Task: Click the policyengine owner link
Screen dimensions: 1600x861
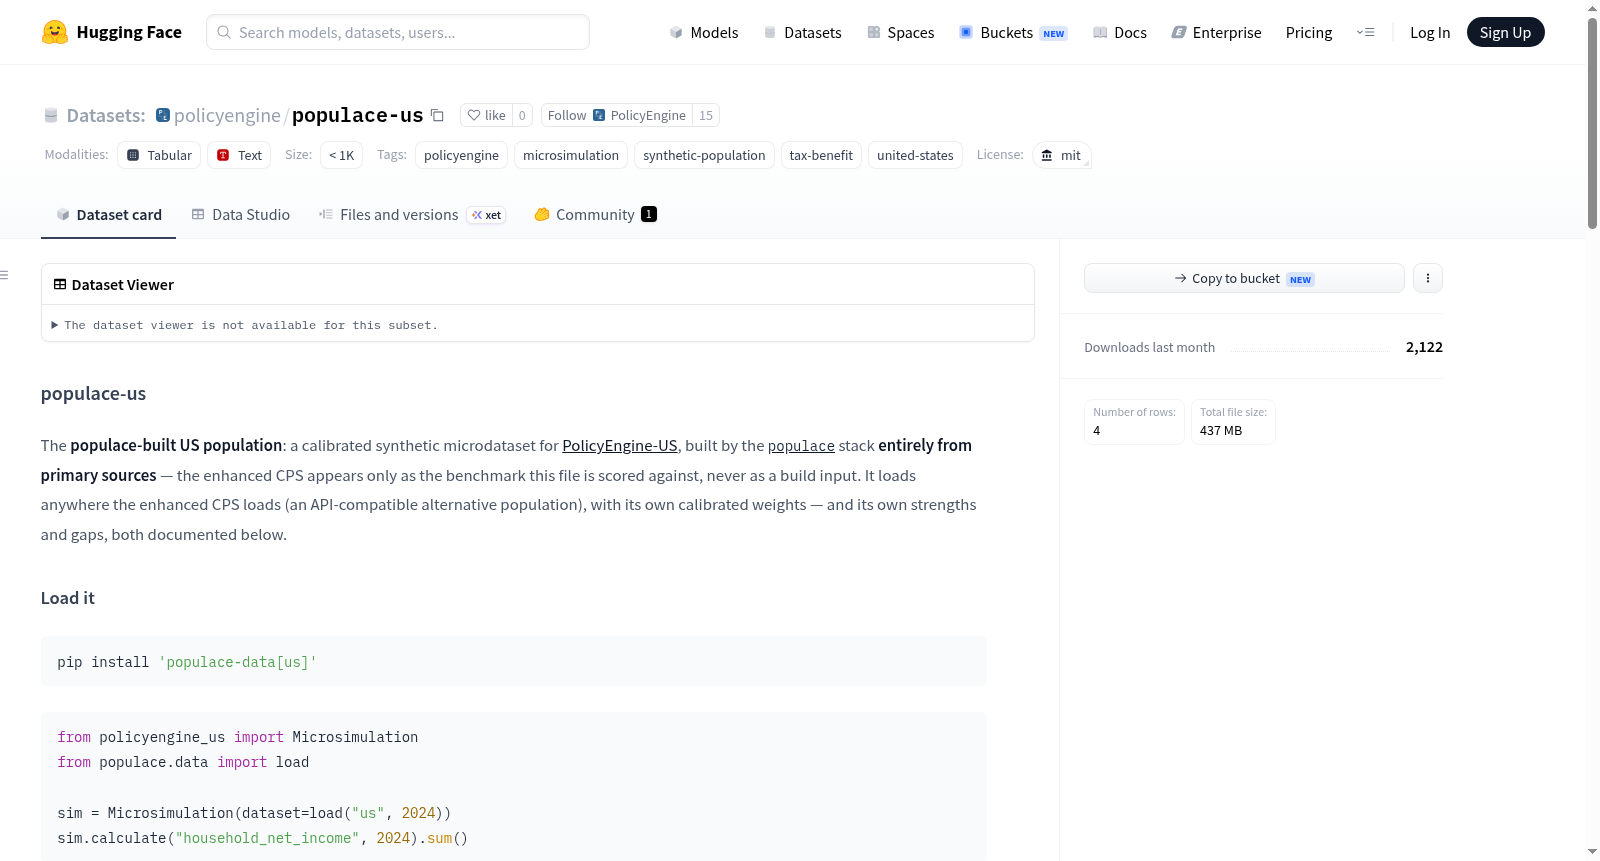Action: [227, 115]
